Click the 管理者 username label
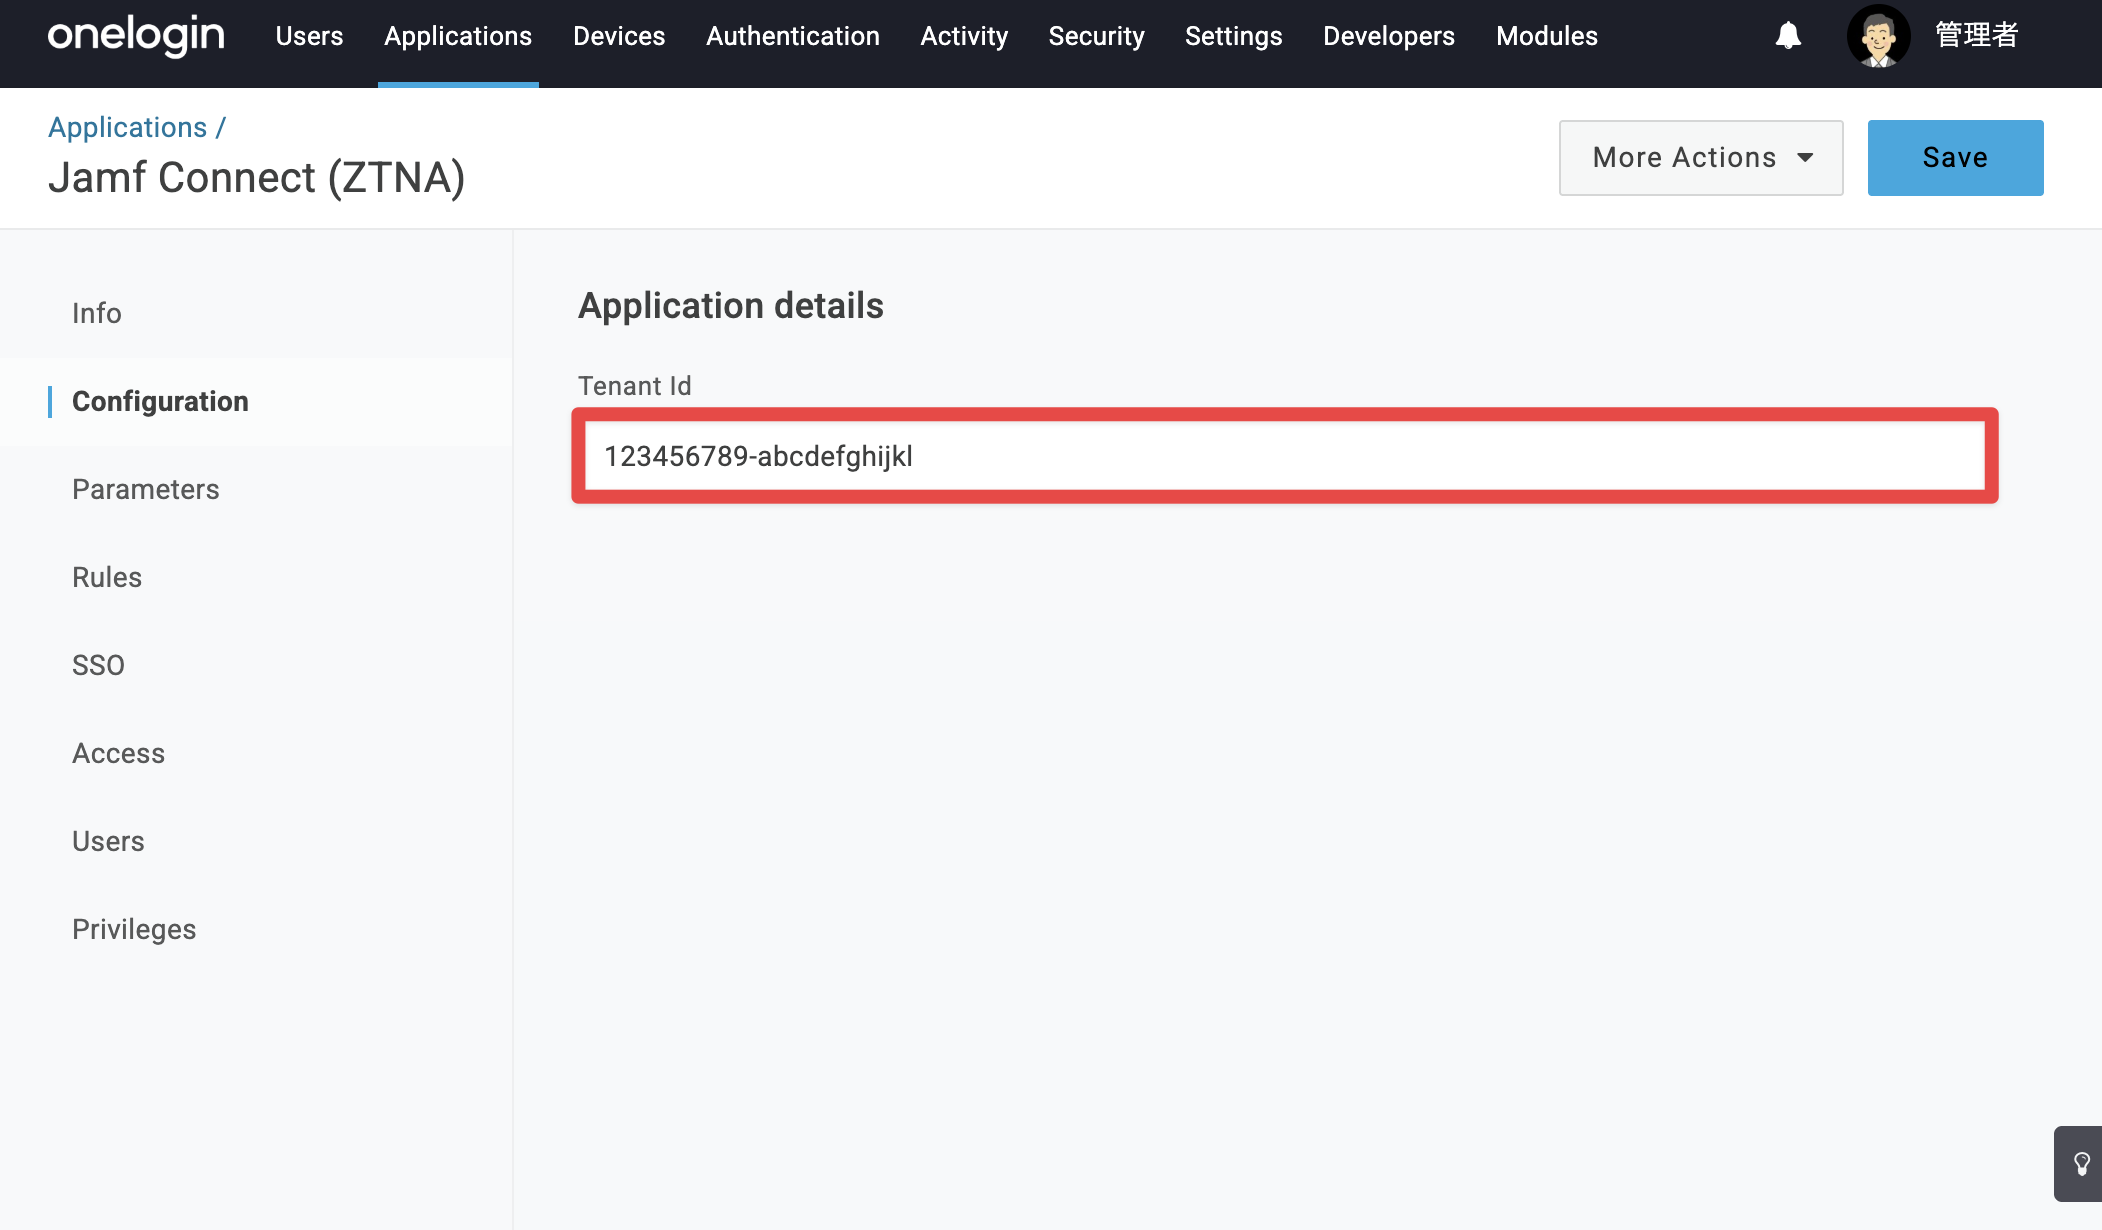This screenshot has height=1230, width=2102. (1977, 36)
